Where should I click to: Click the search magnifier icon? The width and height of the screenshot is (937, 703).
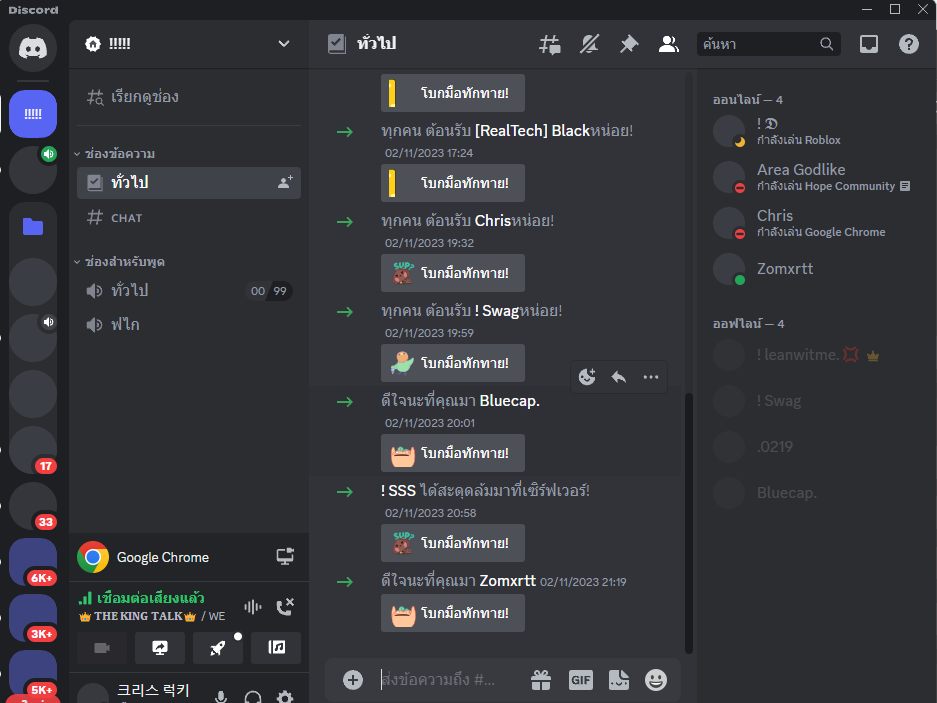click(826, 44)
